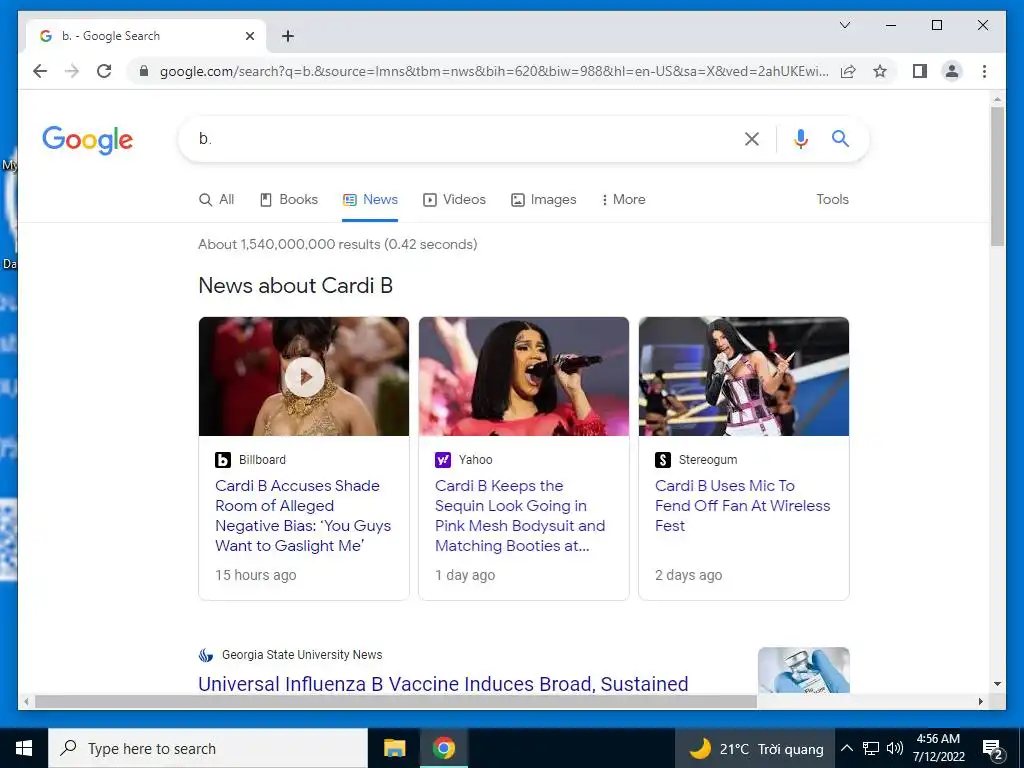Share this page using the share icon
The image size is (1024, 768).
(x=848, y=71)
